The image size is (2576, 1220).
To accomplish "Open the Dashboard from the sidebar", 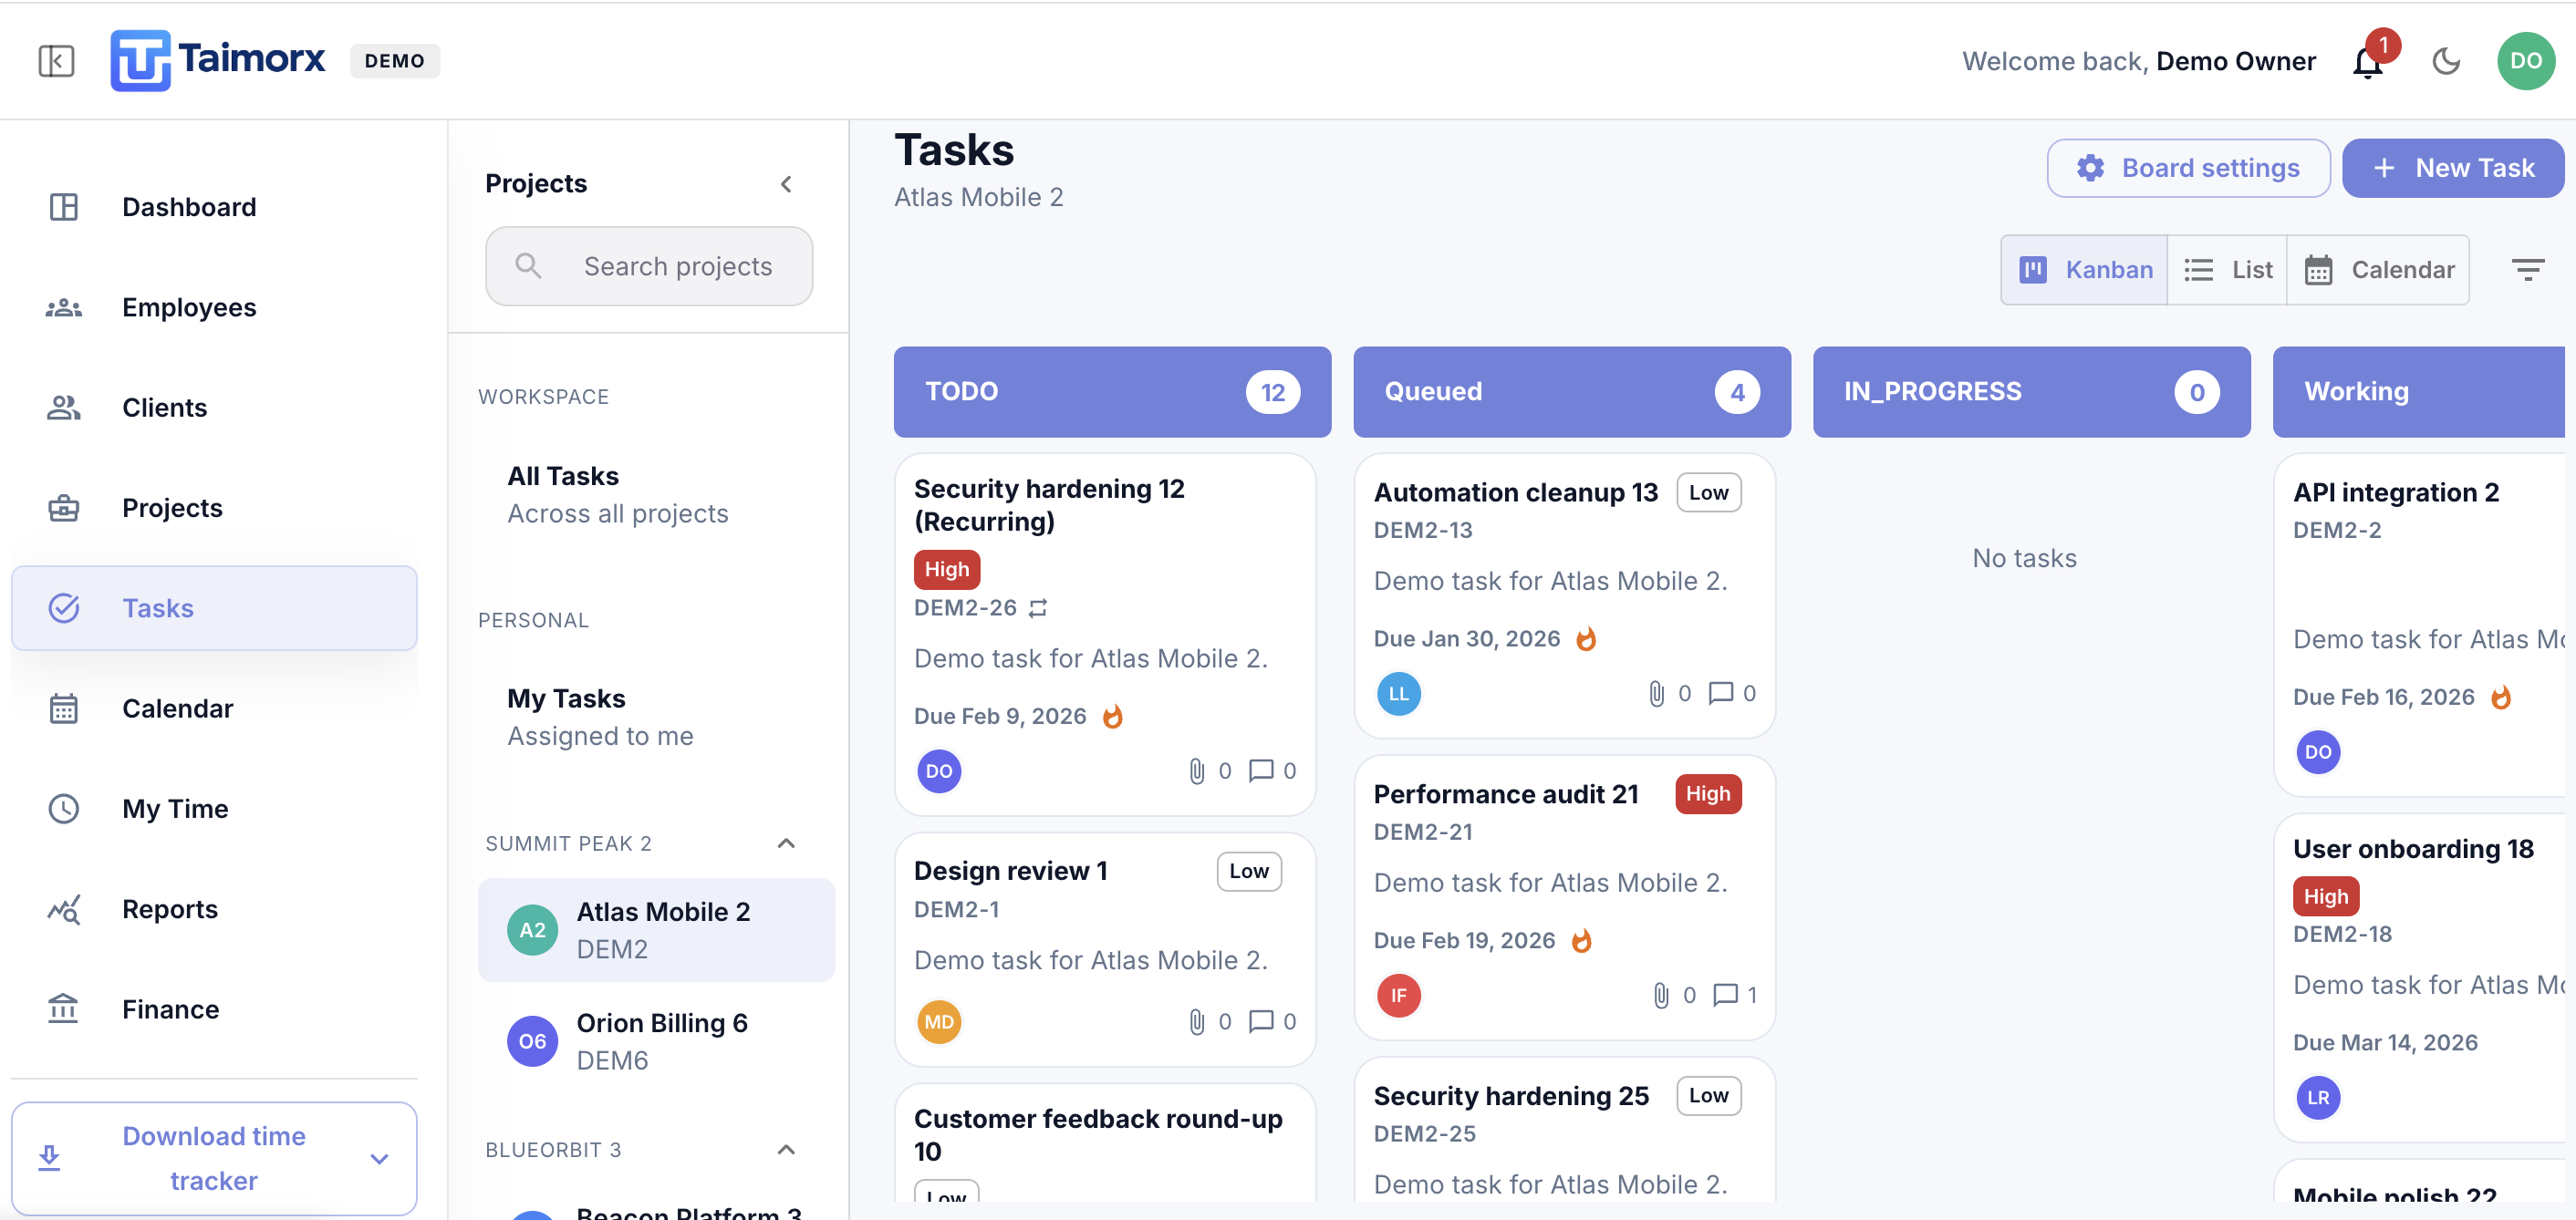I will (189, 207).
